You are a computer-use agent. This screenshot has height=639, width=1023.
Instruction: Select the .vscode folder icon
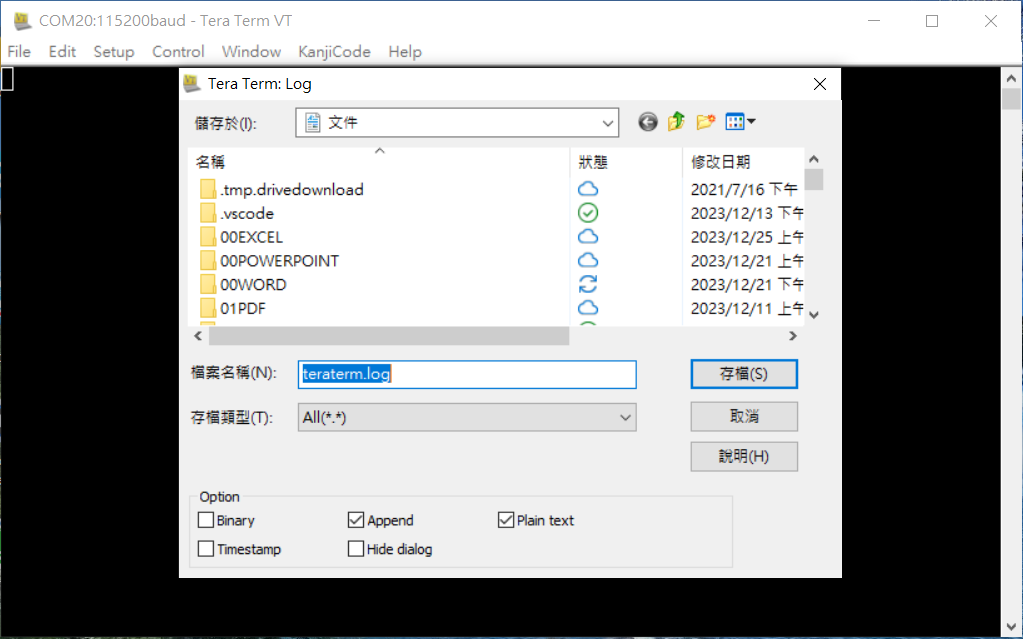(x=207, y=213)
